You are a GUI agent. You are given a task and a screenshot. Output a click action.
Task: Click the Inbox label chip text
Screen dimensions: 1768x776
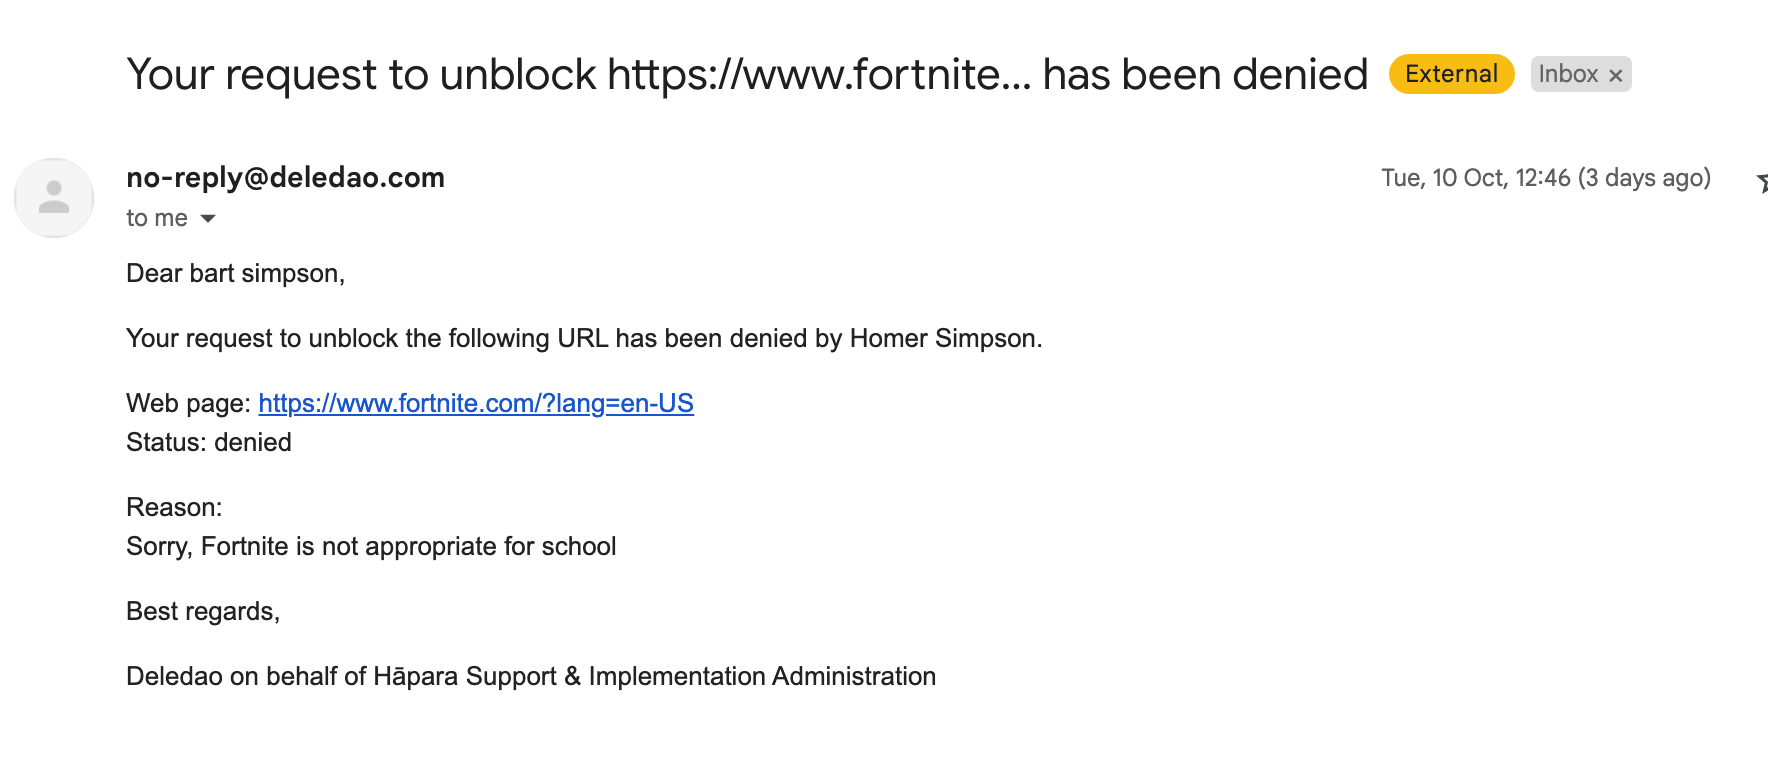[x=1568, y=74]
